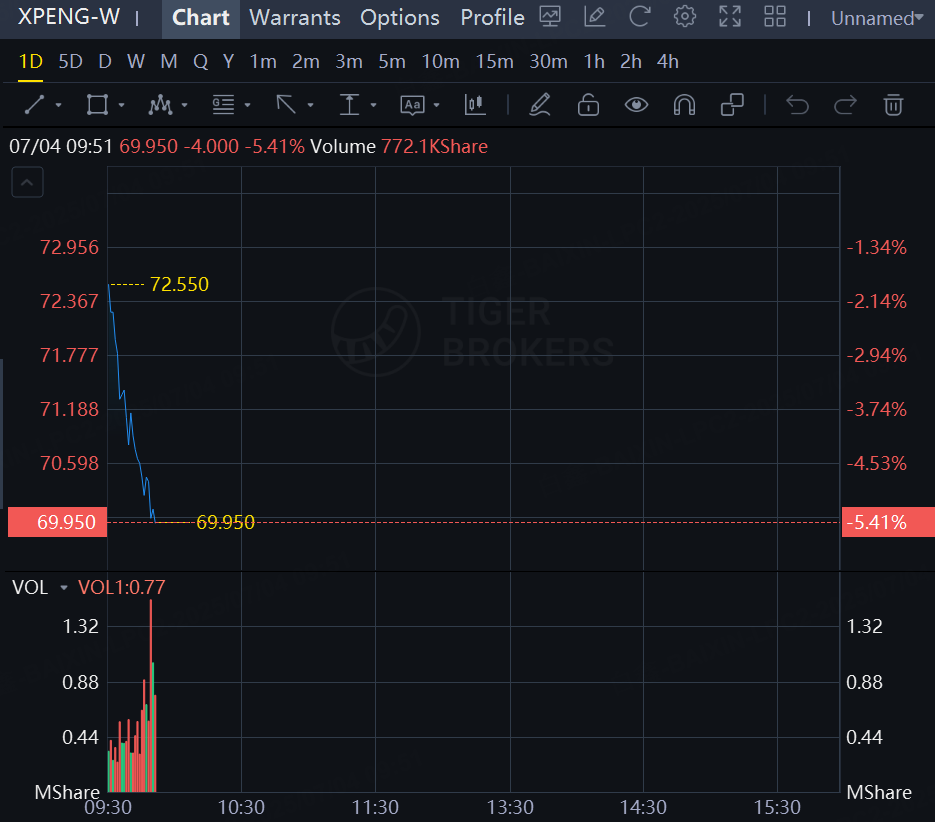Open the multi-chart grid layout
This screenshot has width=935, height=822.
coord(775,17)
